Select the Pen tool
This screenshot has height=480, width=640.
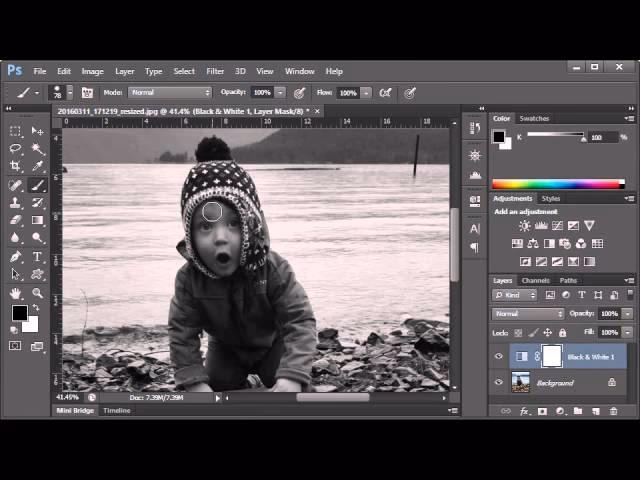[15, 257]
